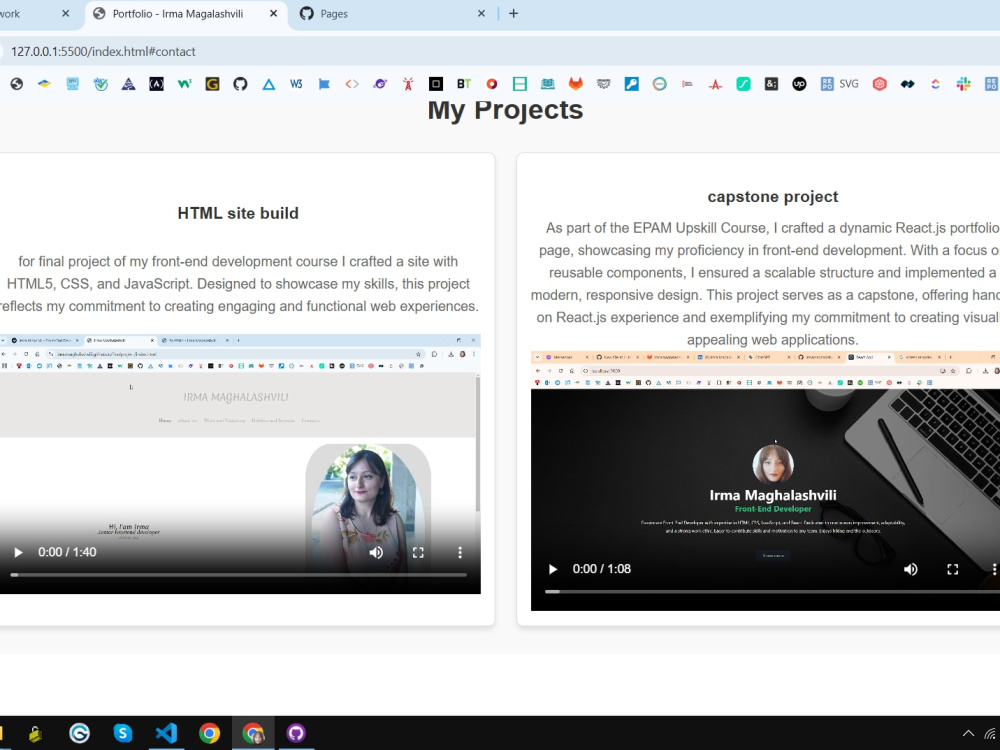Open the red Adobe-style A bookmark
This screenshot has height=750, width=1000.
pyautogui.click(x=716, y=84)
